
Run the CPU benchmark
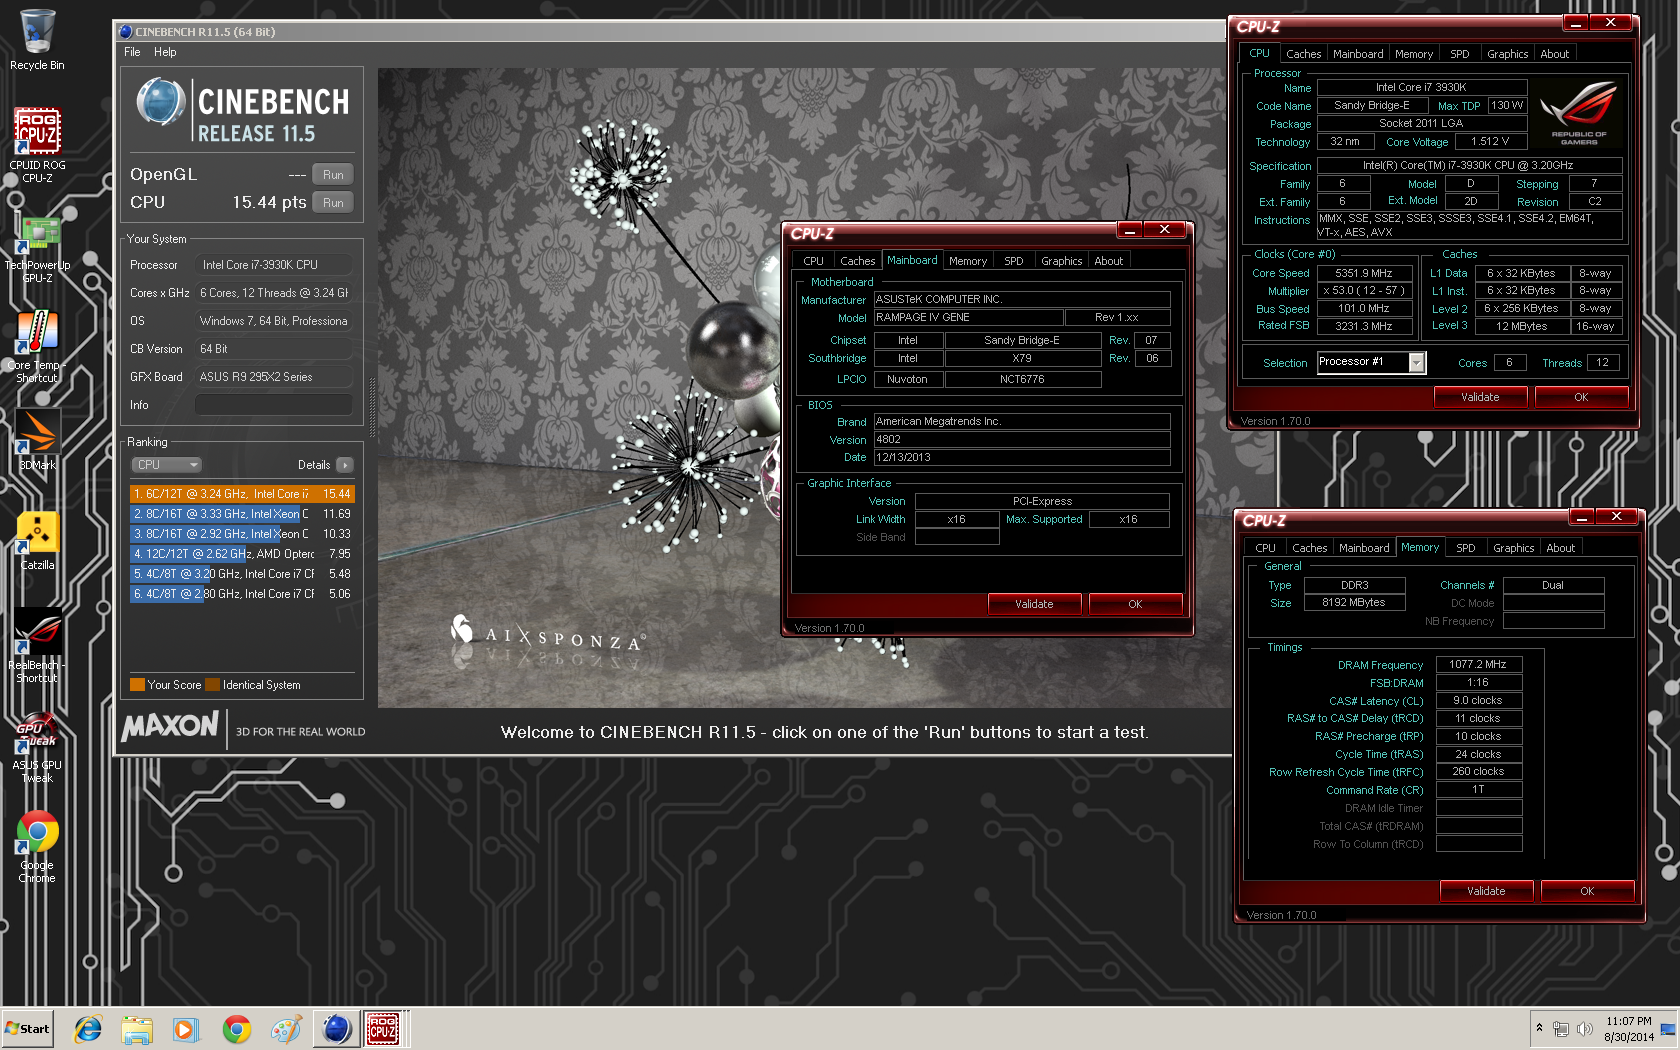(333, 202)
